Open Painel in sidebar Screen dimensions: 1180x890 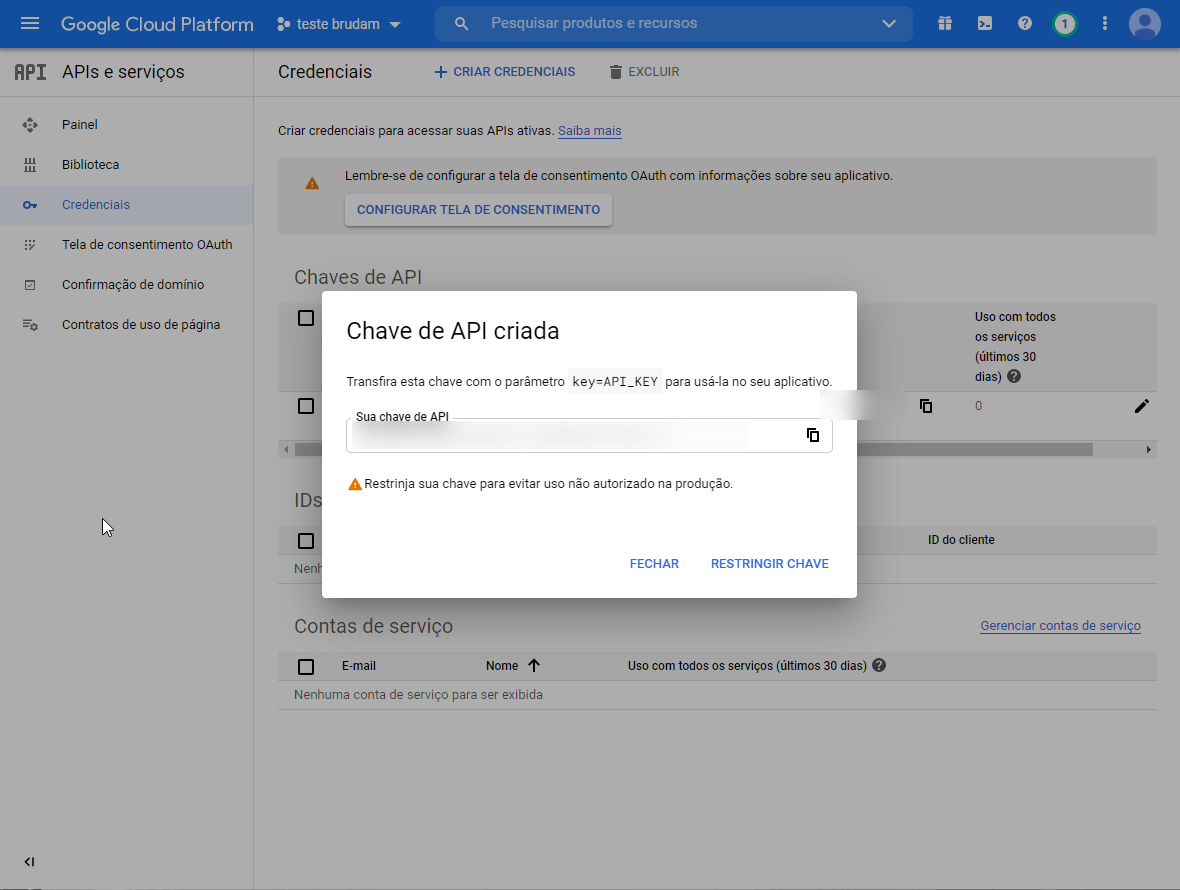coord(126,125)
